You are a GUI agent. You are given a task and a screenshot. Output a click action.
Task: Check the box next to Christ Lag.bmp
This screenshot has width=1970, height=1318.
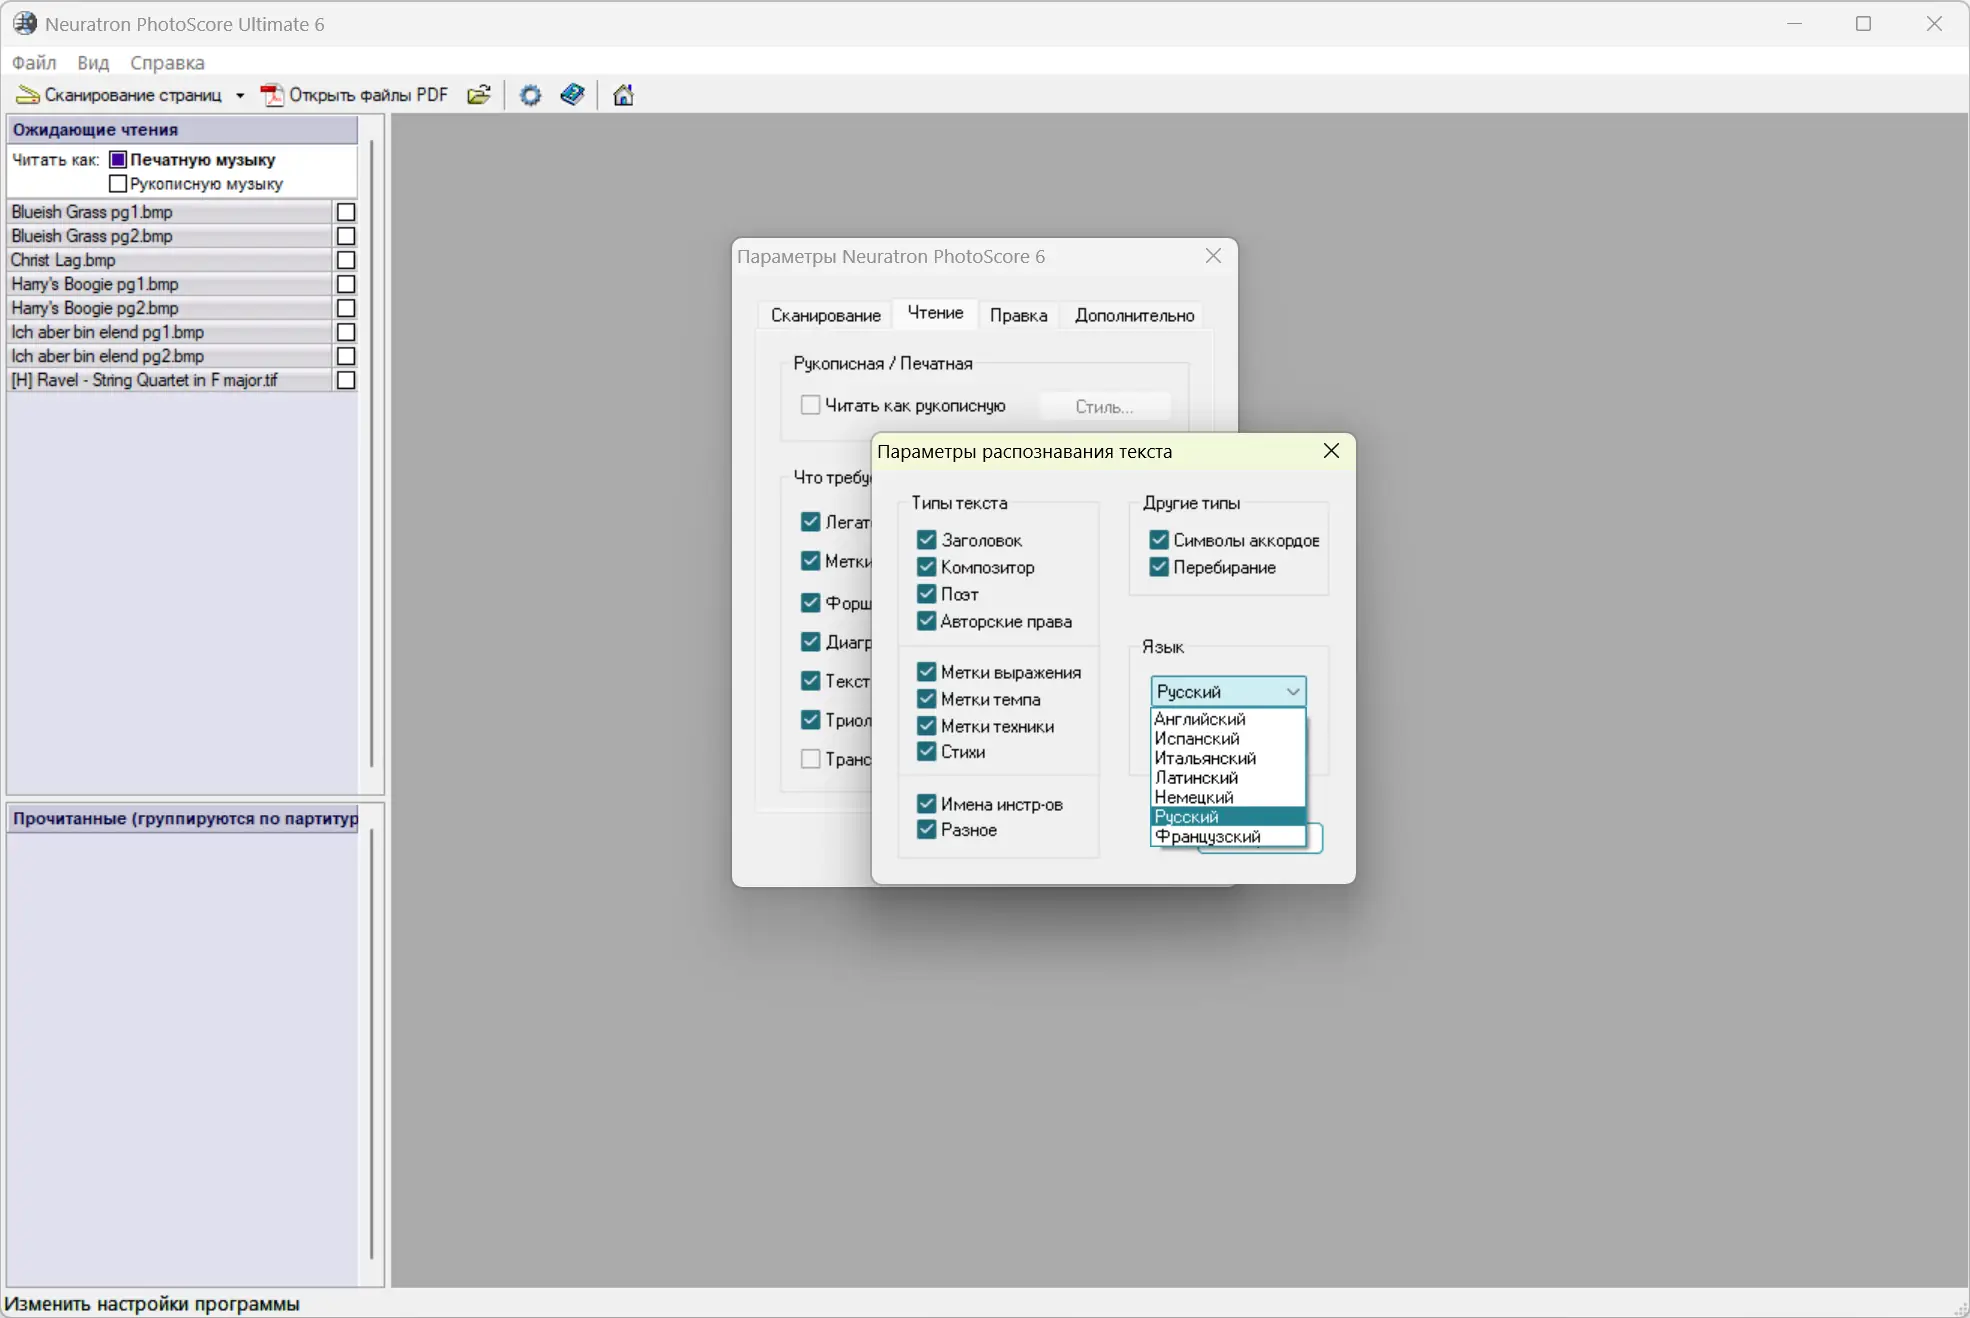click(x=346, y=260)
